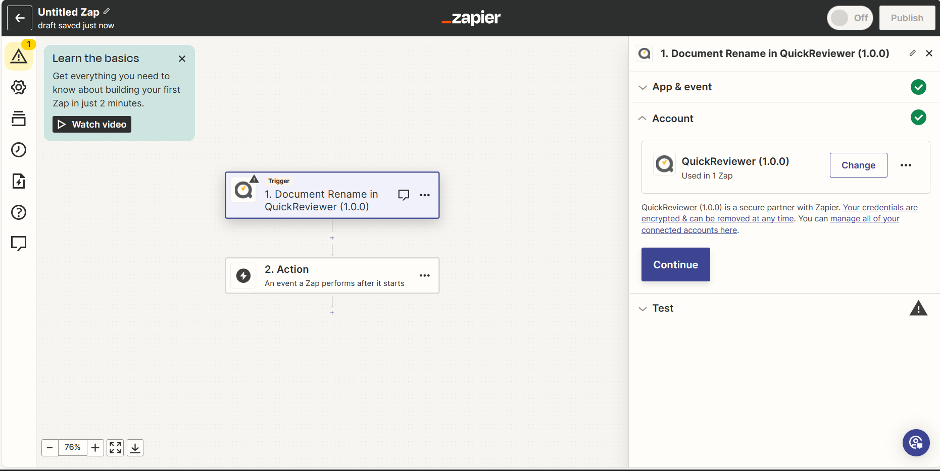The height and width of the screenshot is (472, 941).
Task: Open the comments icon in sidebar
Action: point(18,243)
